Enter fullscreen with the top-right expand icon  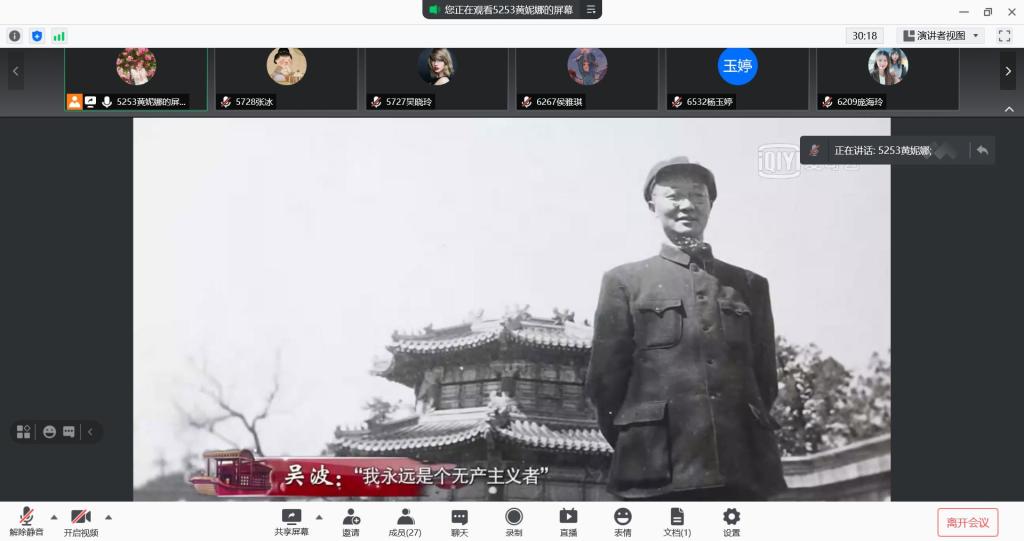coord(1004,36)
